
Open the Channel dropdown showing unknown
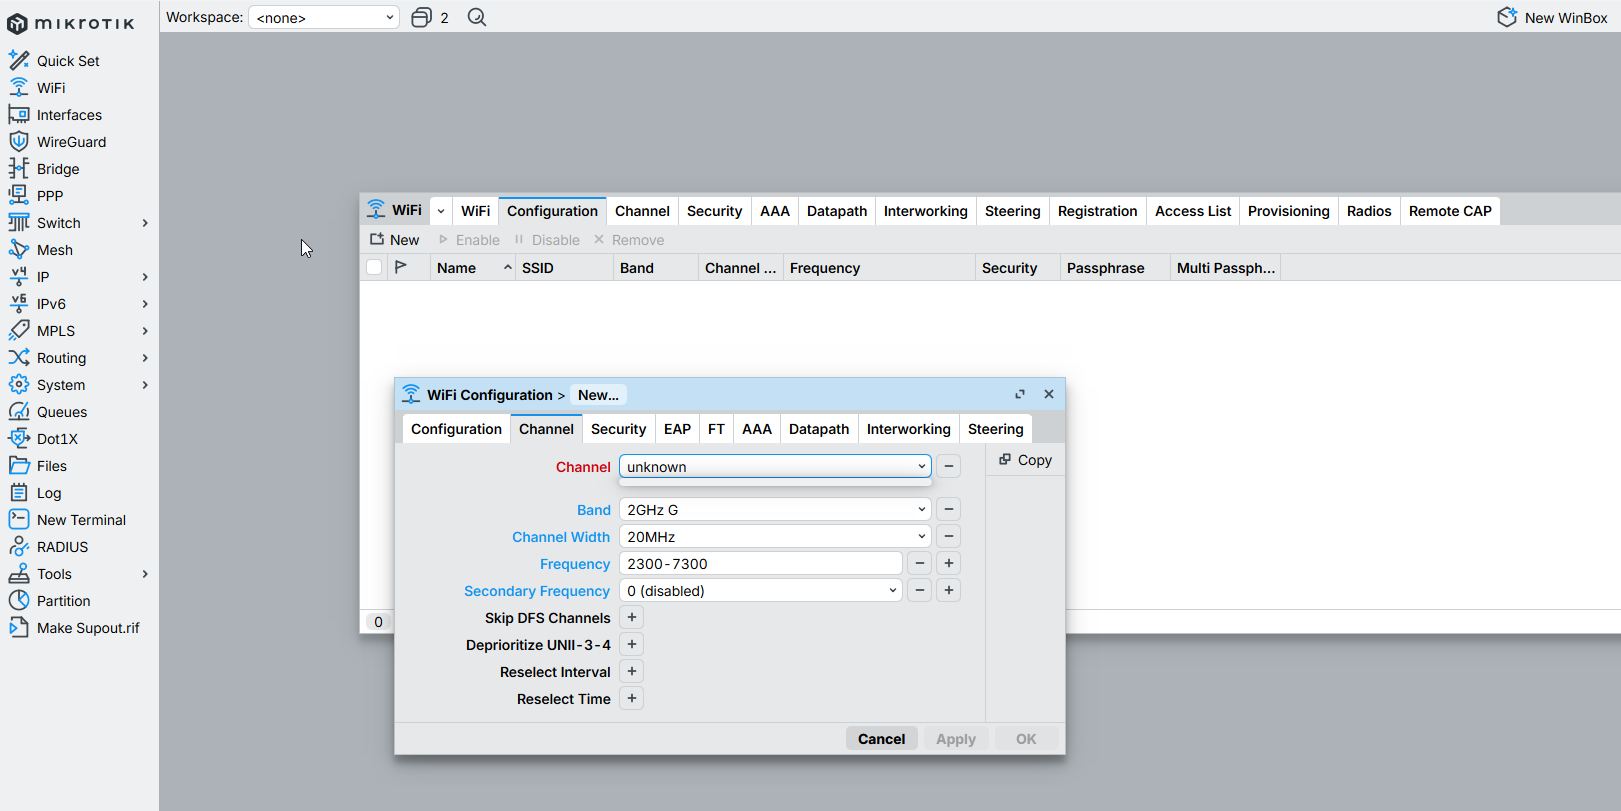(774, 467)
